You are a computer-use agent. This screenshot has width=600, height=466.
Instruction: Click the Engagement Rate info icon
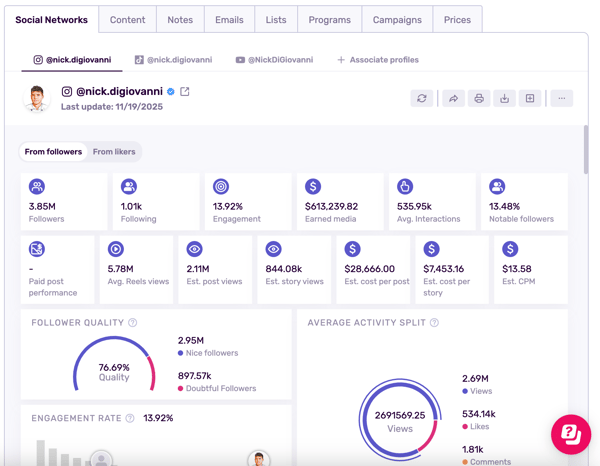[x=130, y=418]
